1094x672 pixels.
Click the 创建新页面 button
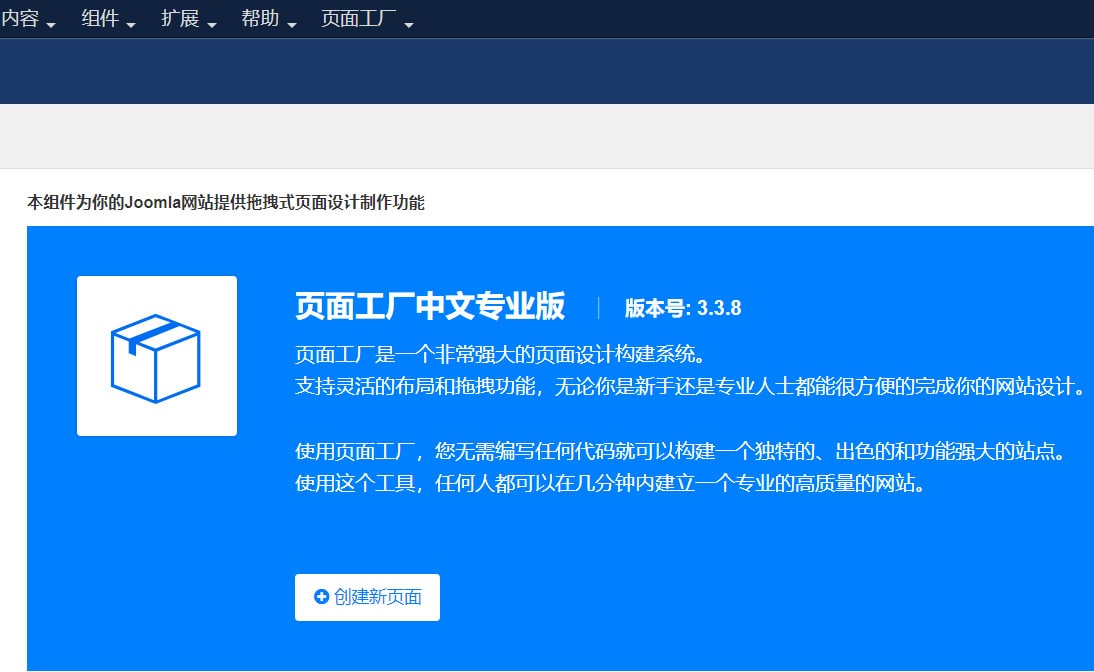(x=367, y=597)
